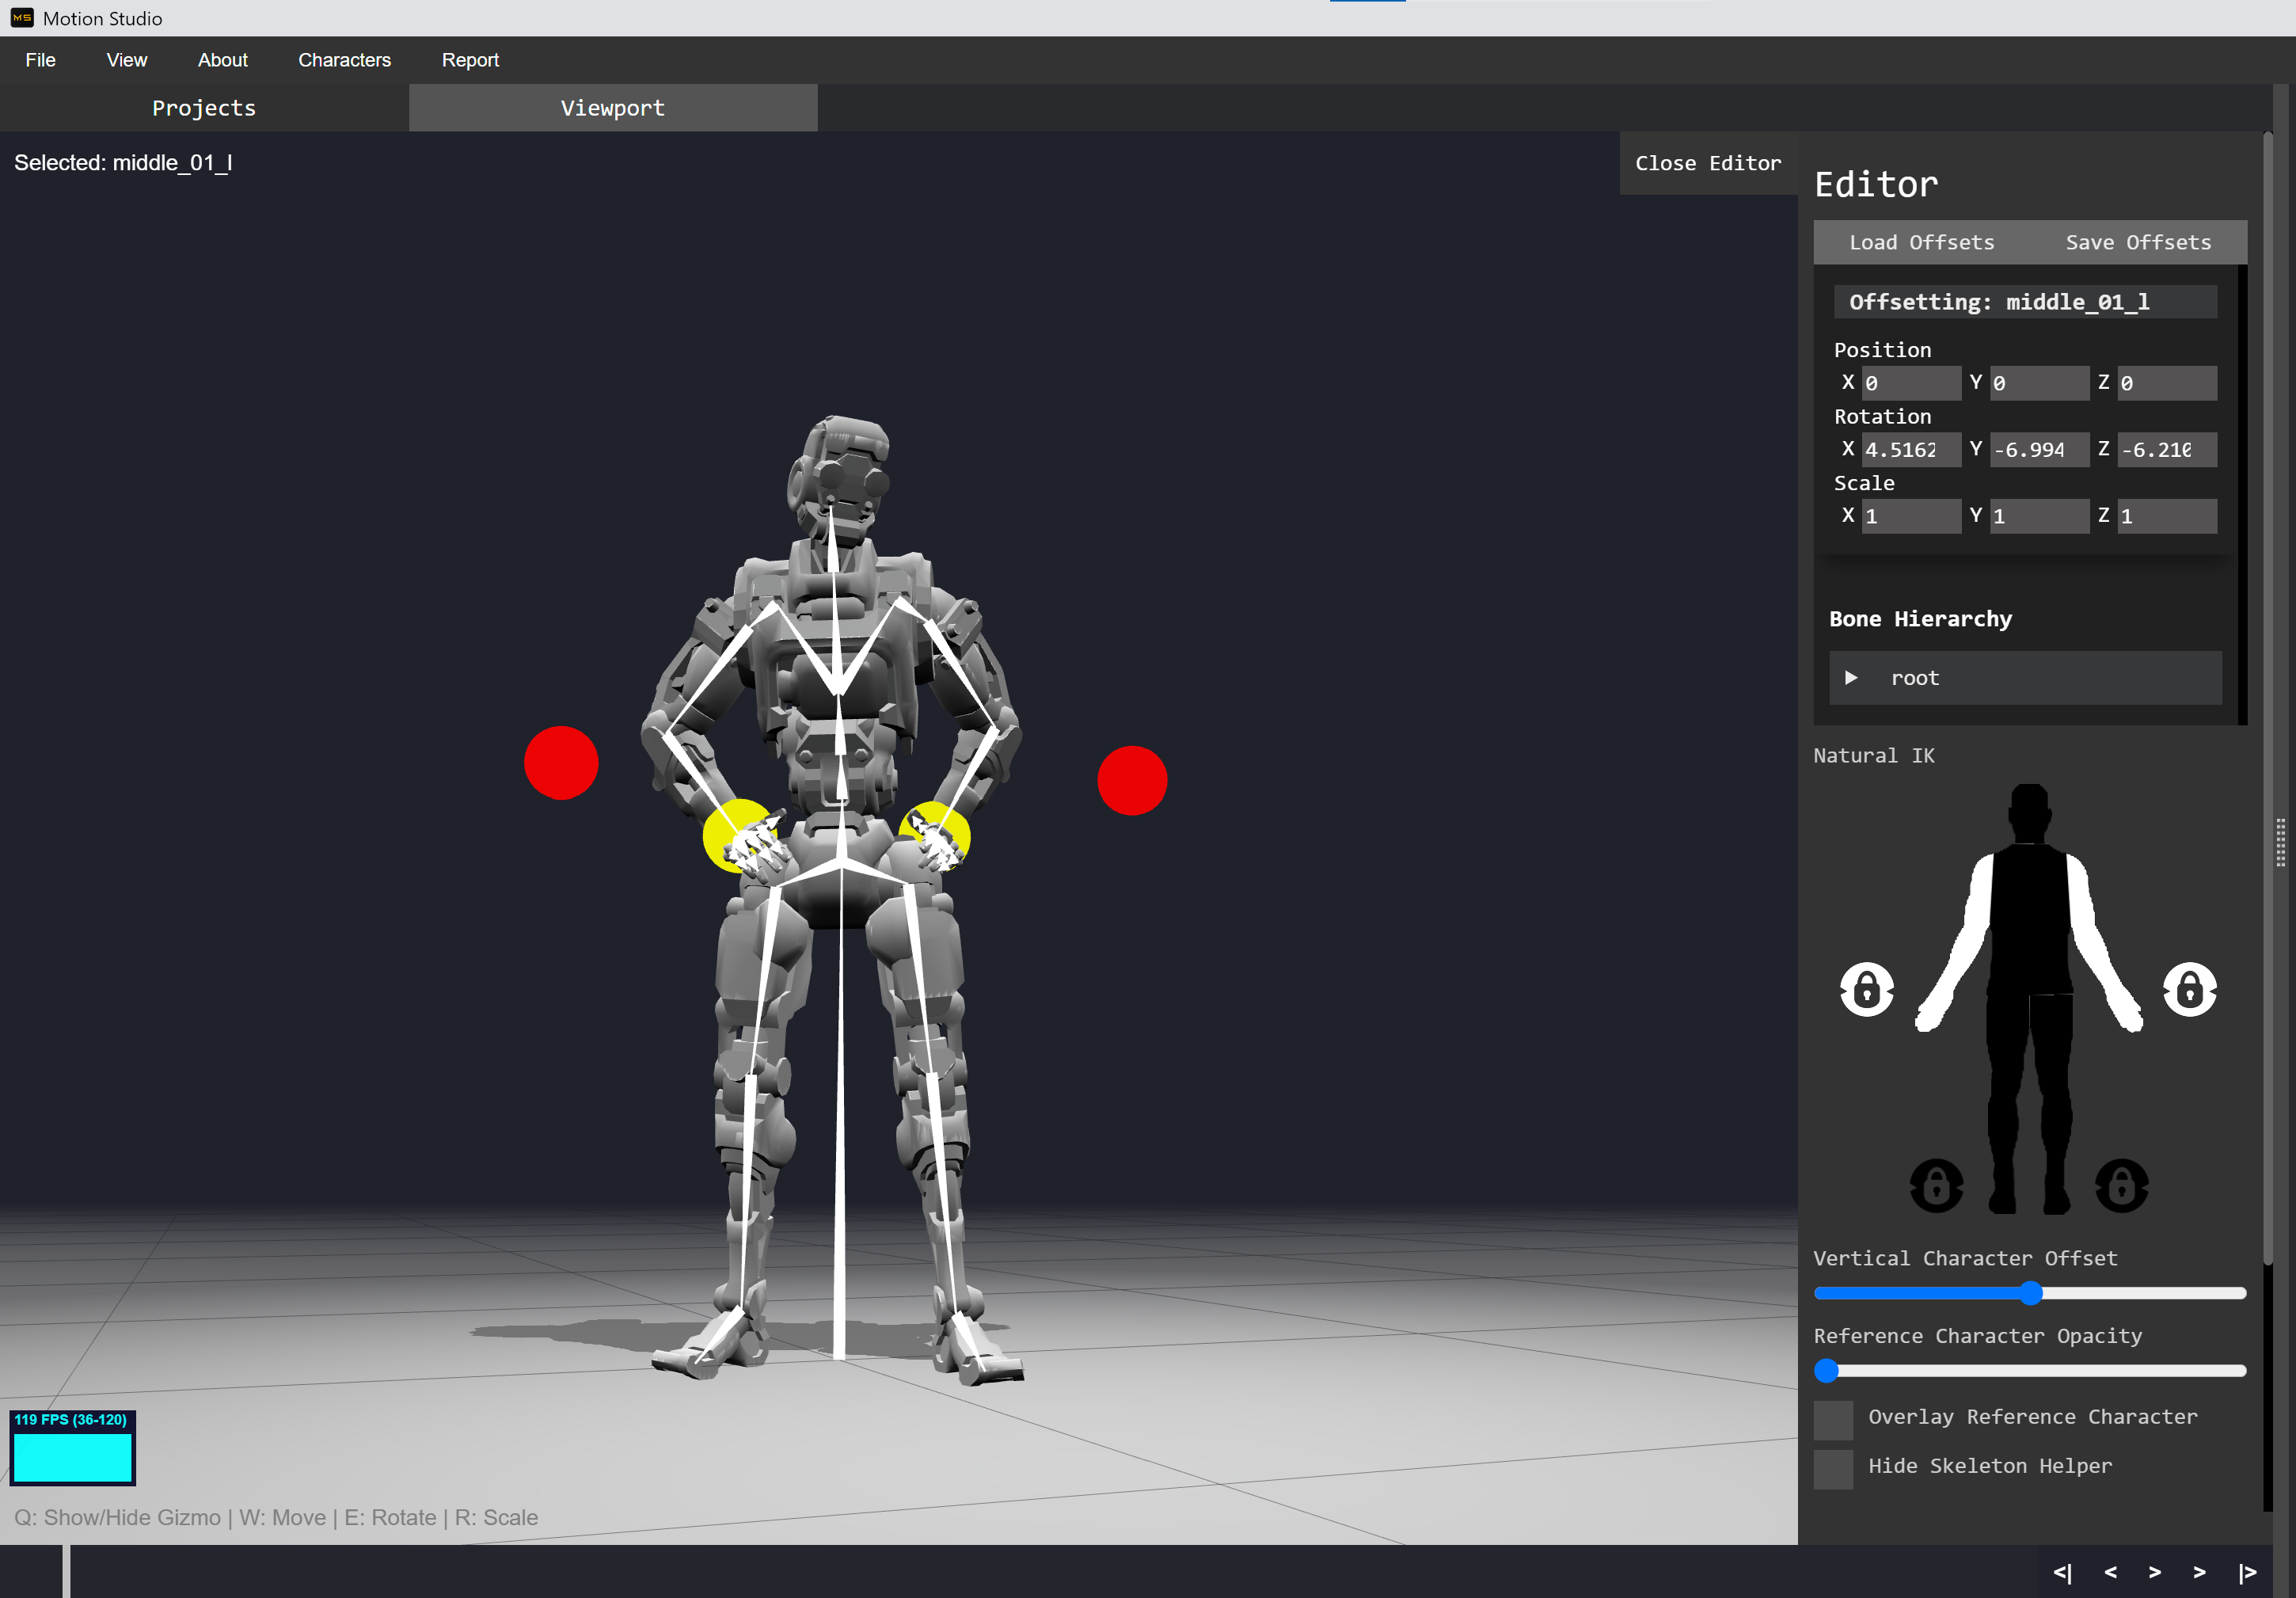Jump to first frame with <| button
The width and height of the screenshot is (2296, 1598).
(x=2062, y=1572)
